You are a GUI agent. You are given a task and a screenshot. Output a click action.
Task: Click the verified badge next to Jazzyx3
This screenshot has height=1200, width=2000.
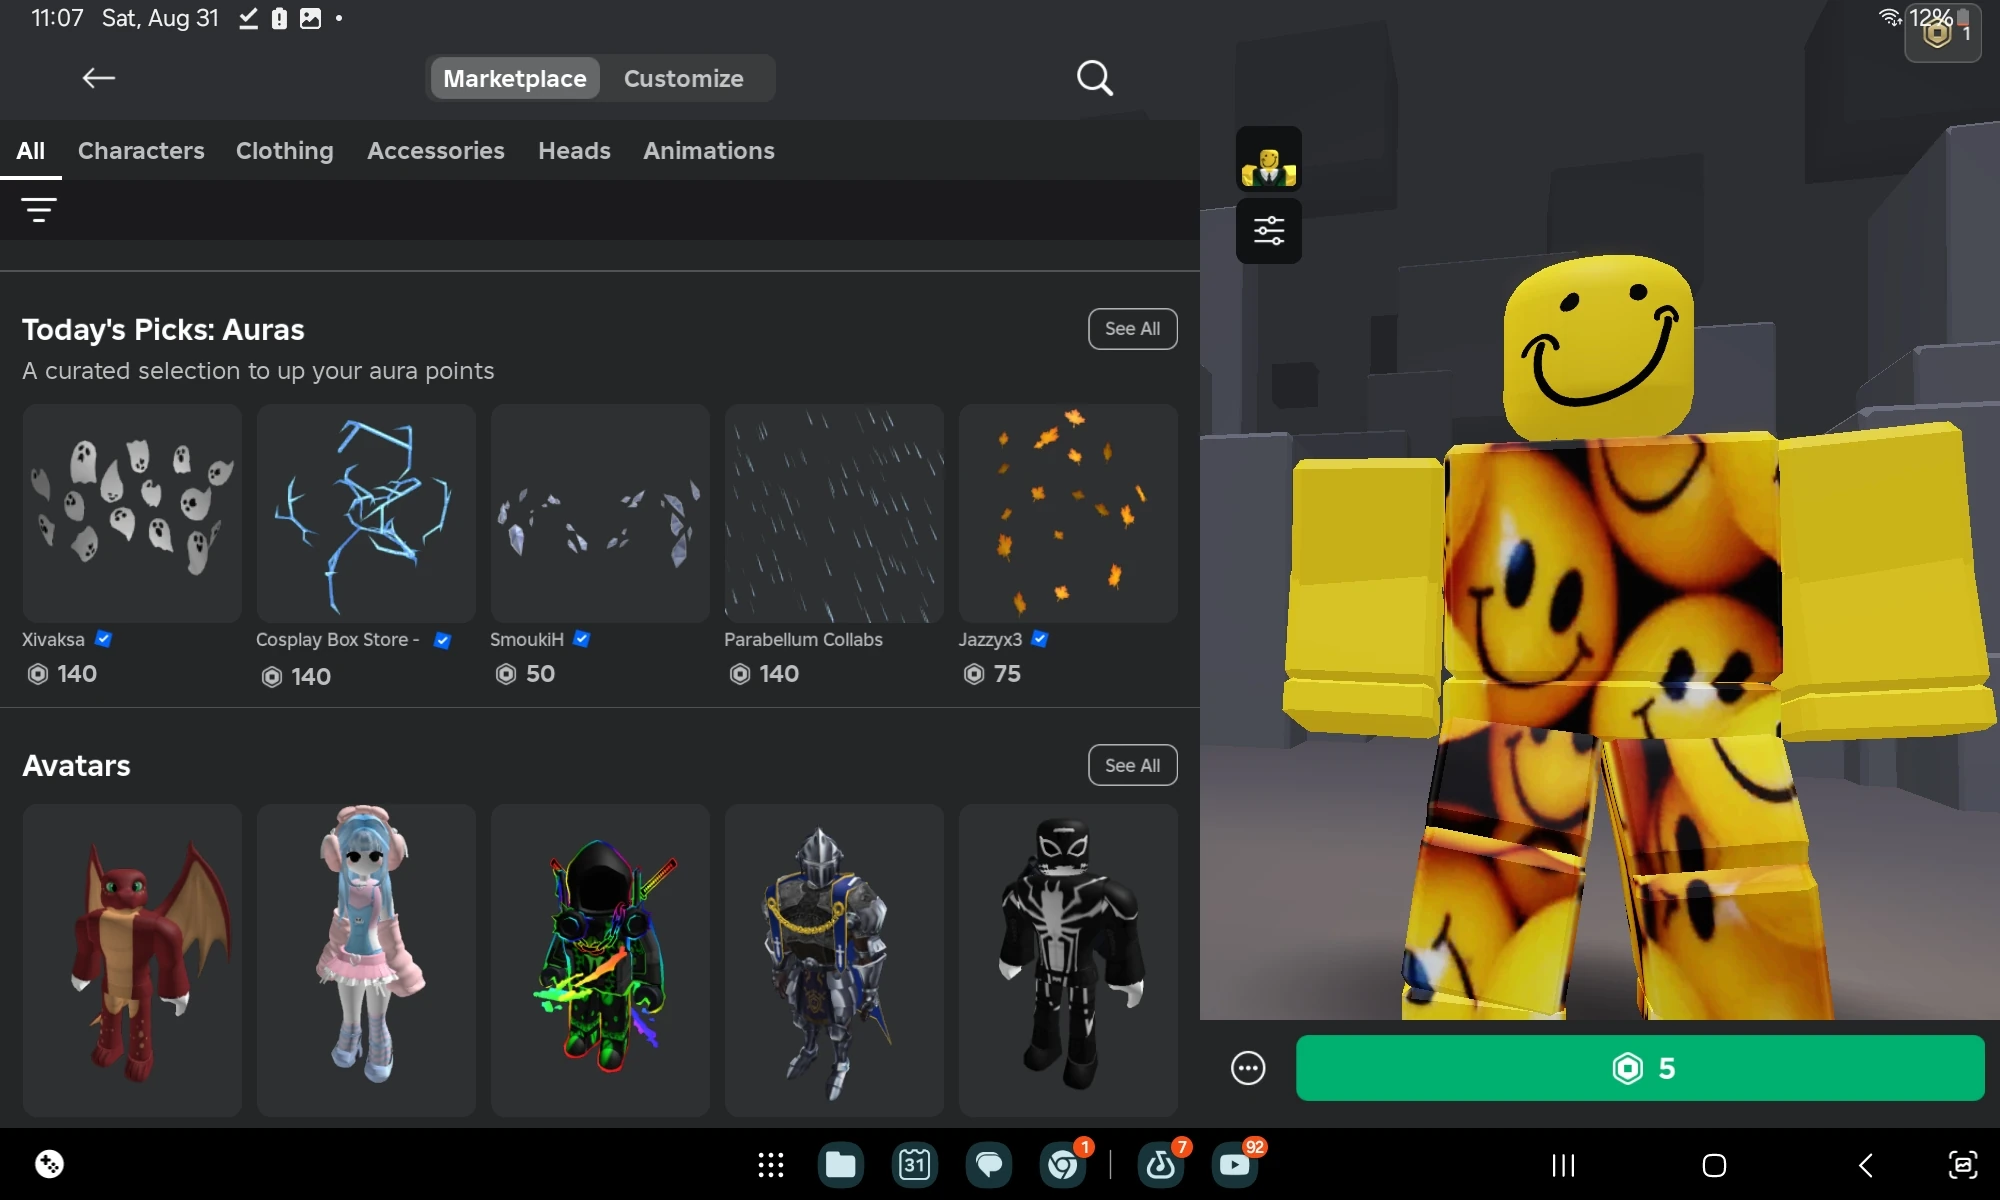[x=1040, y=640]
